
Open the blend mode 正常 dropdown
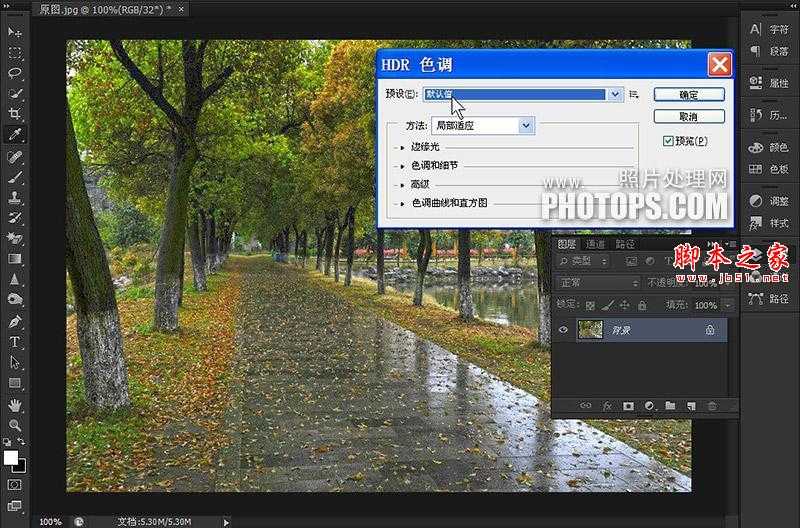tap(598, 283)
